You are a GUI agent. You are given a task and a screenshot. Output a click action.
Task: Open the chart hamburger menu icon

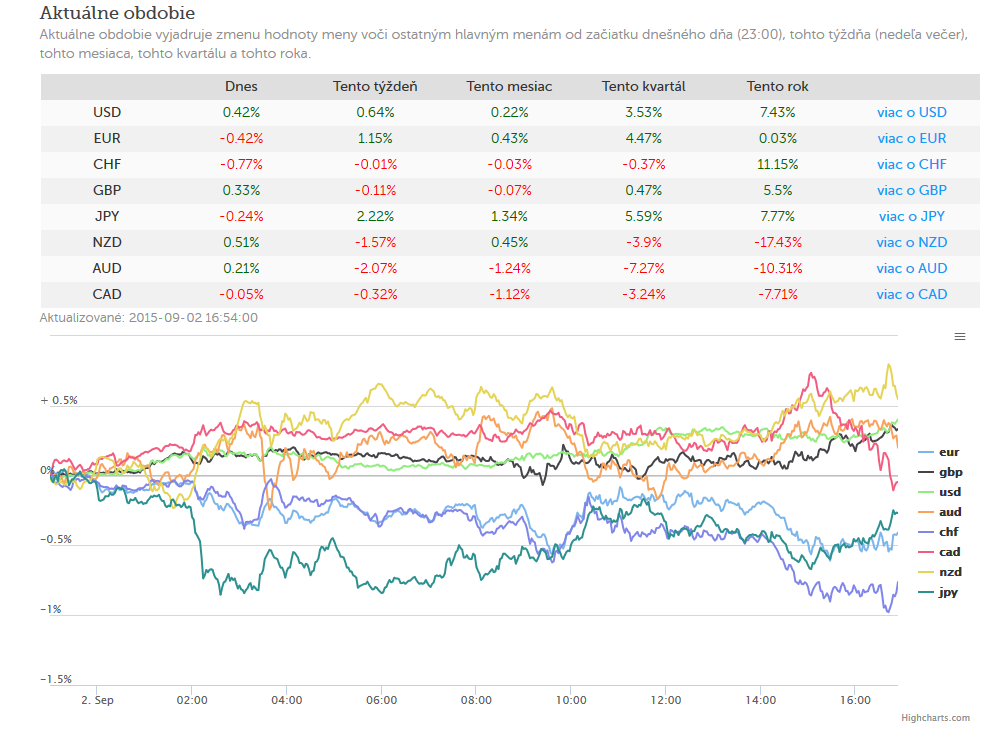[960, 336]
